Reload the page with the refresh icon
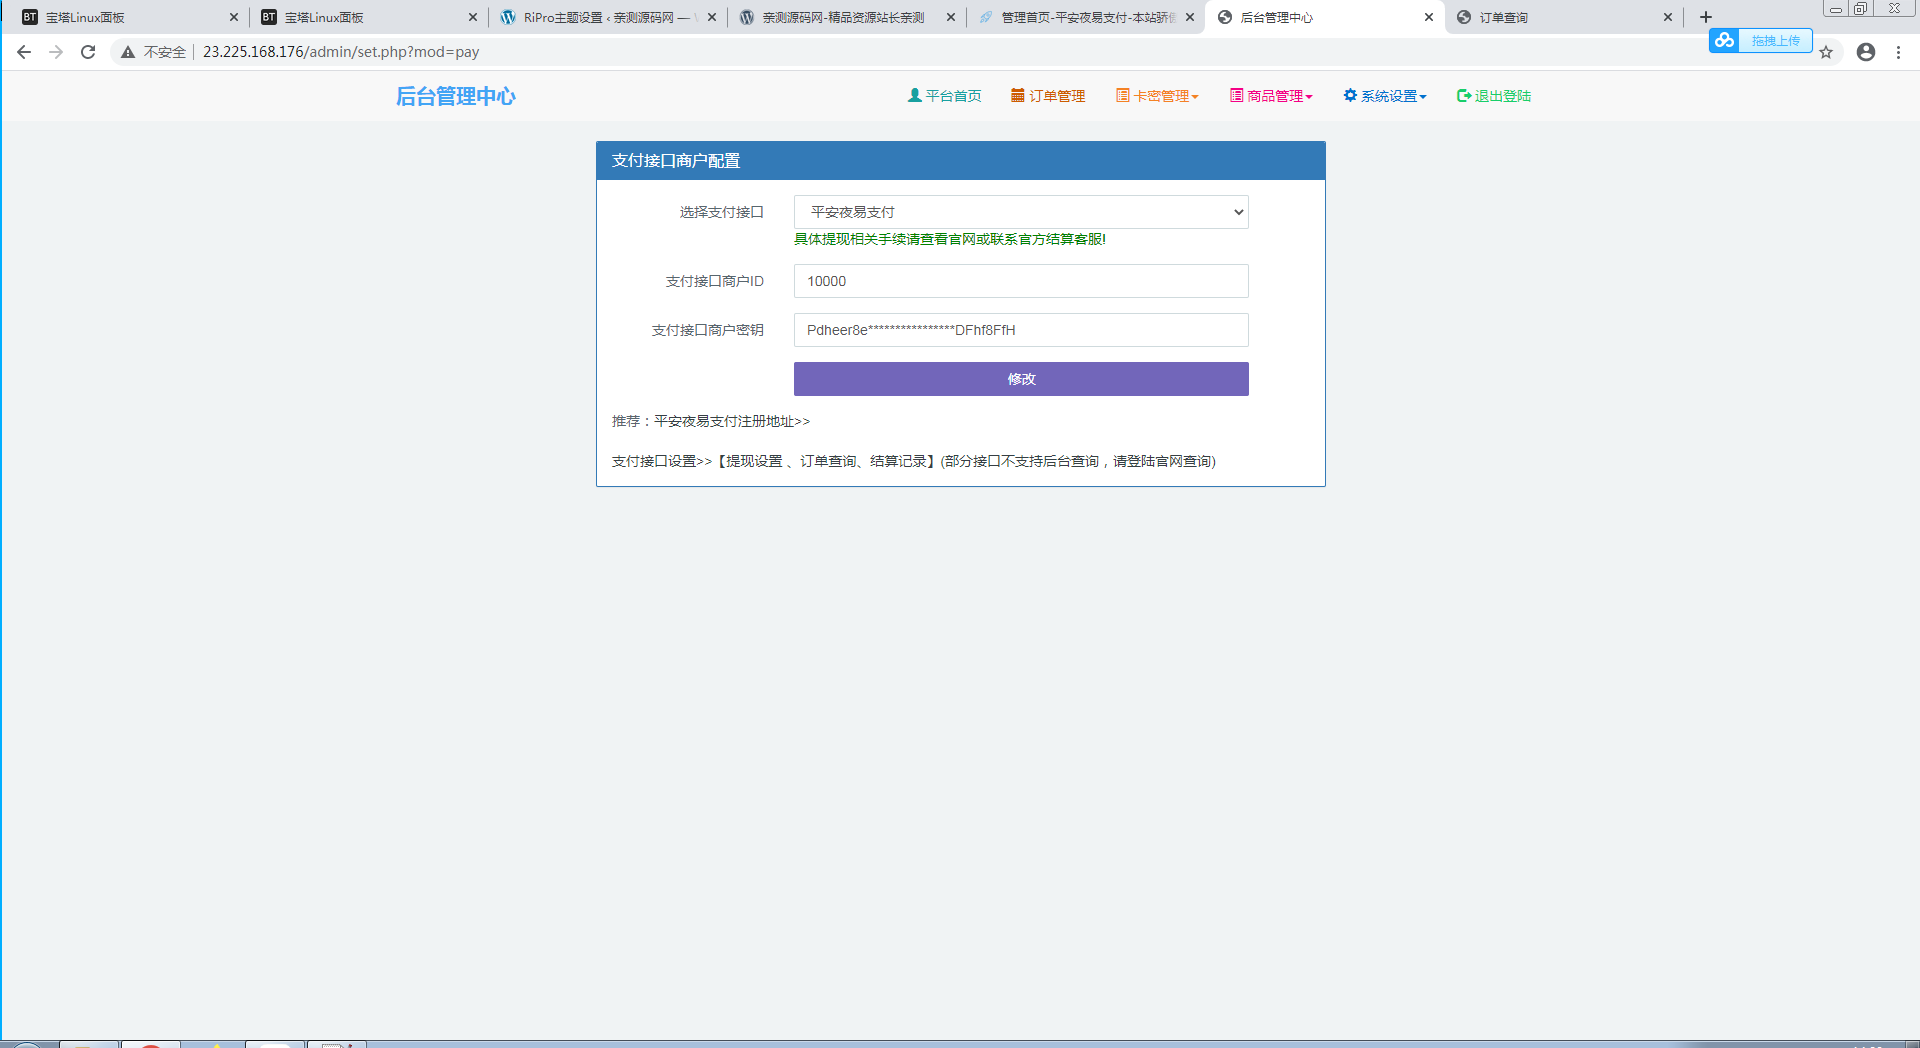Screen dimensions: 1920x1048 pos(88,52)
